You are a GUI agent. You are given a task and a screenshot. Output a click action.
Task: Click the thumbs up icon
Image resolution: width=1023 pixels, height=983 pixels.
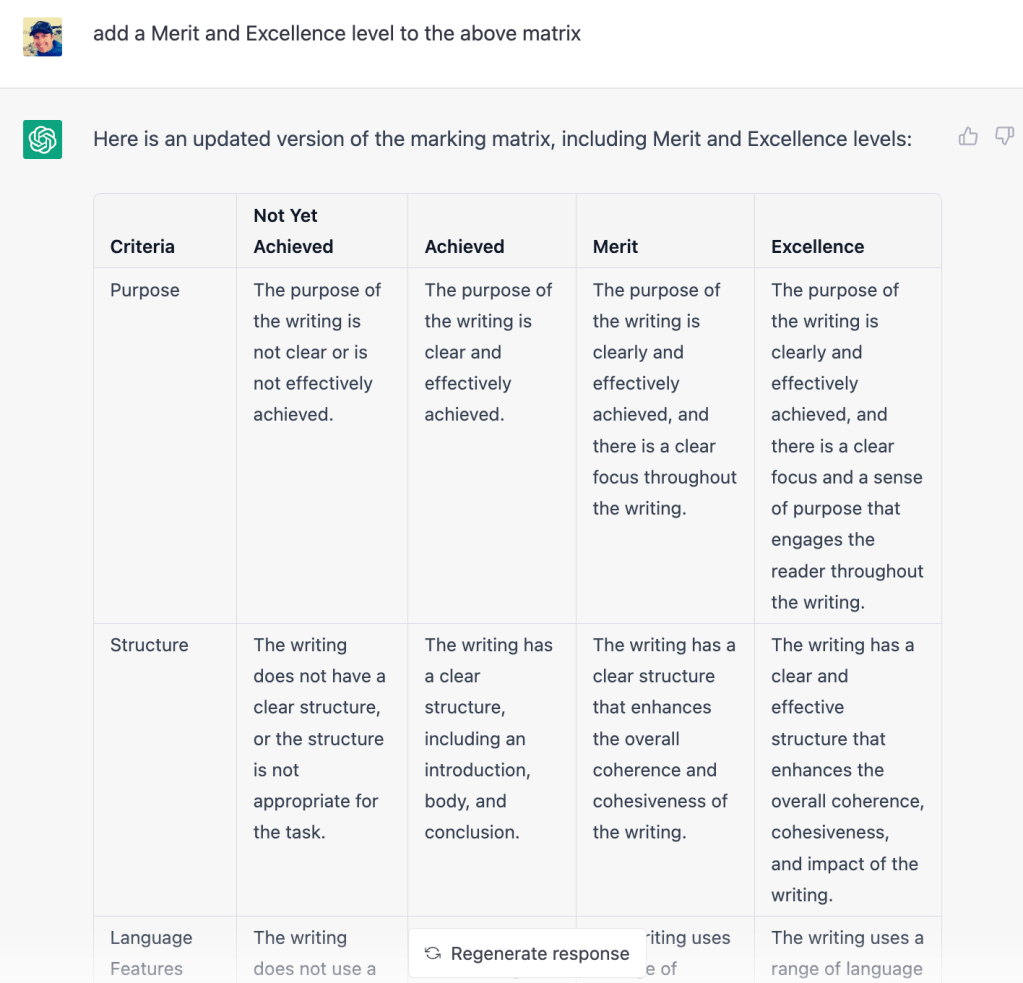pyautogui.click(x=968, y=137)
